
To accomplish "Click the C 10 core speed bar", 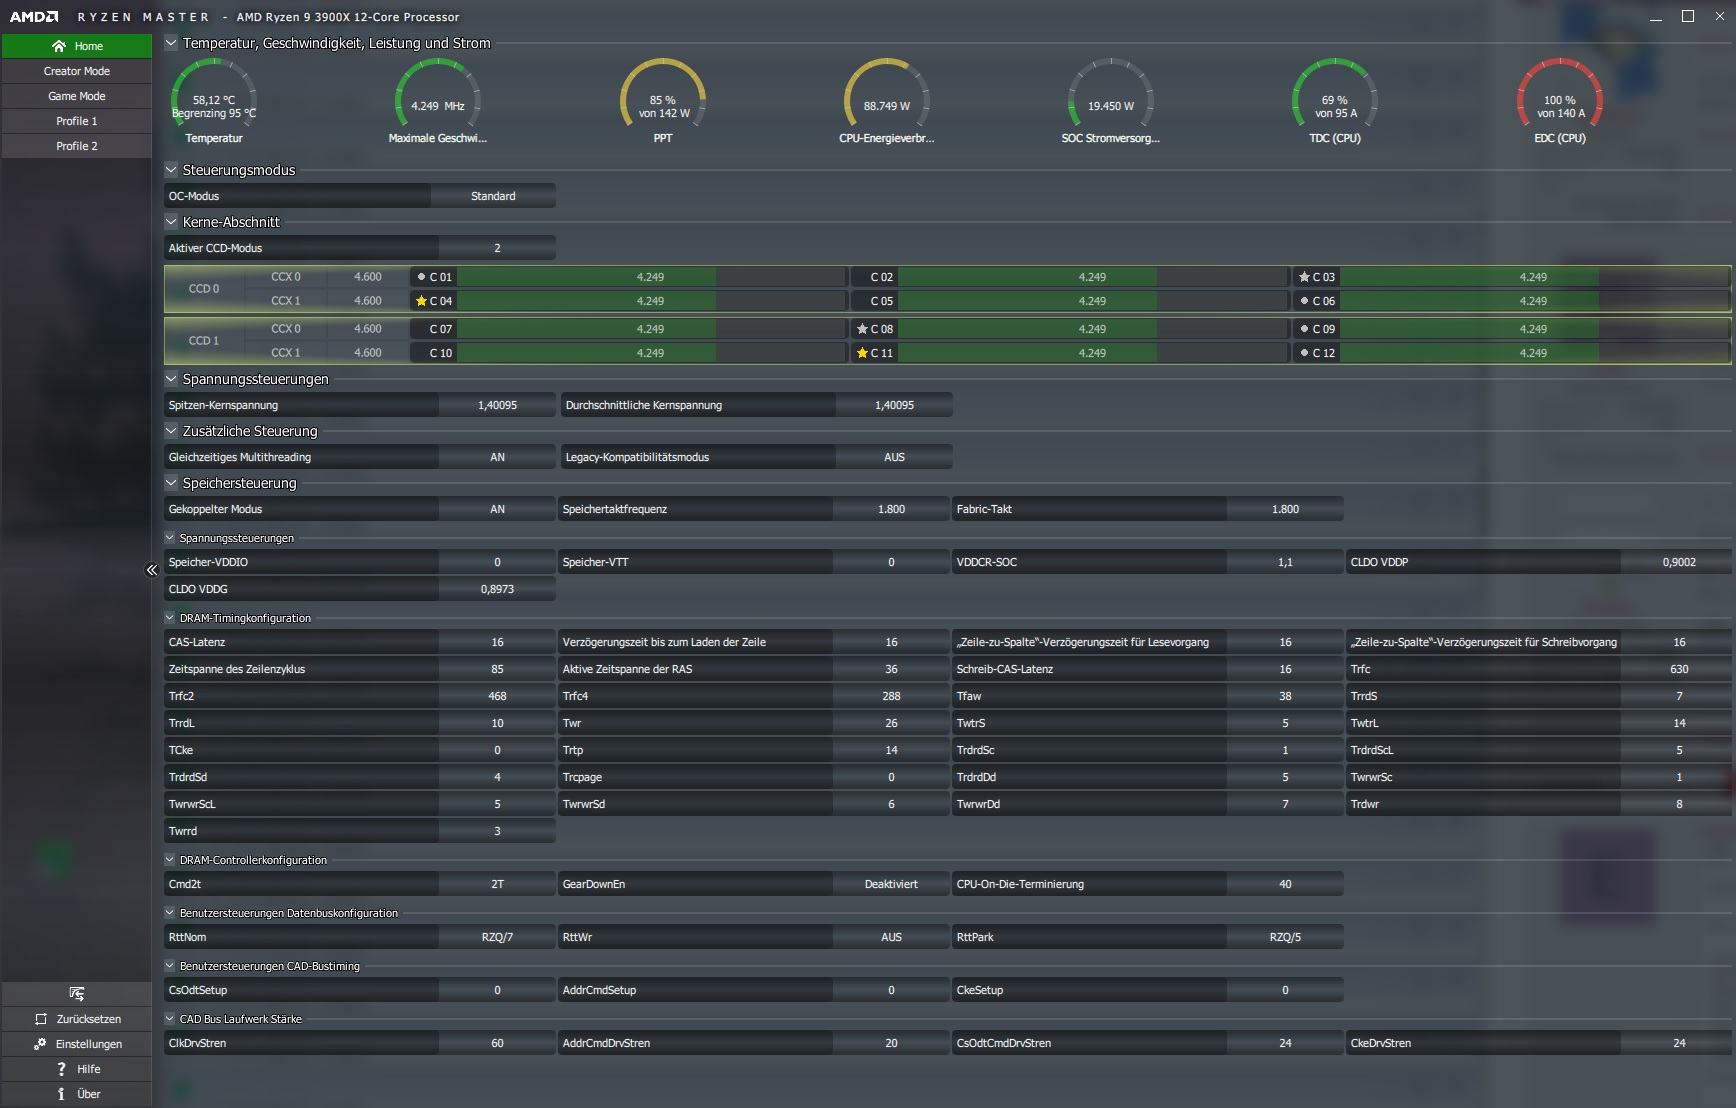I will (651, 353).
